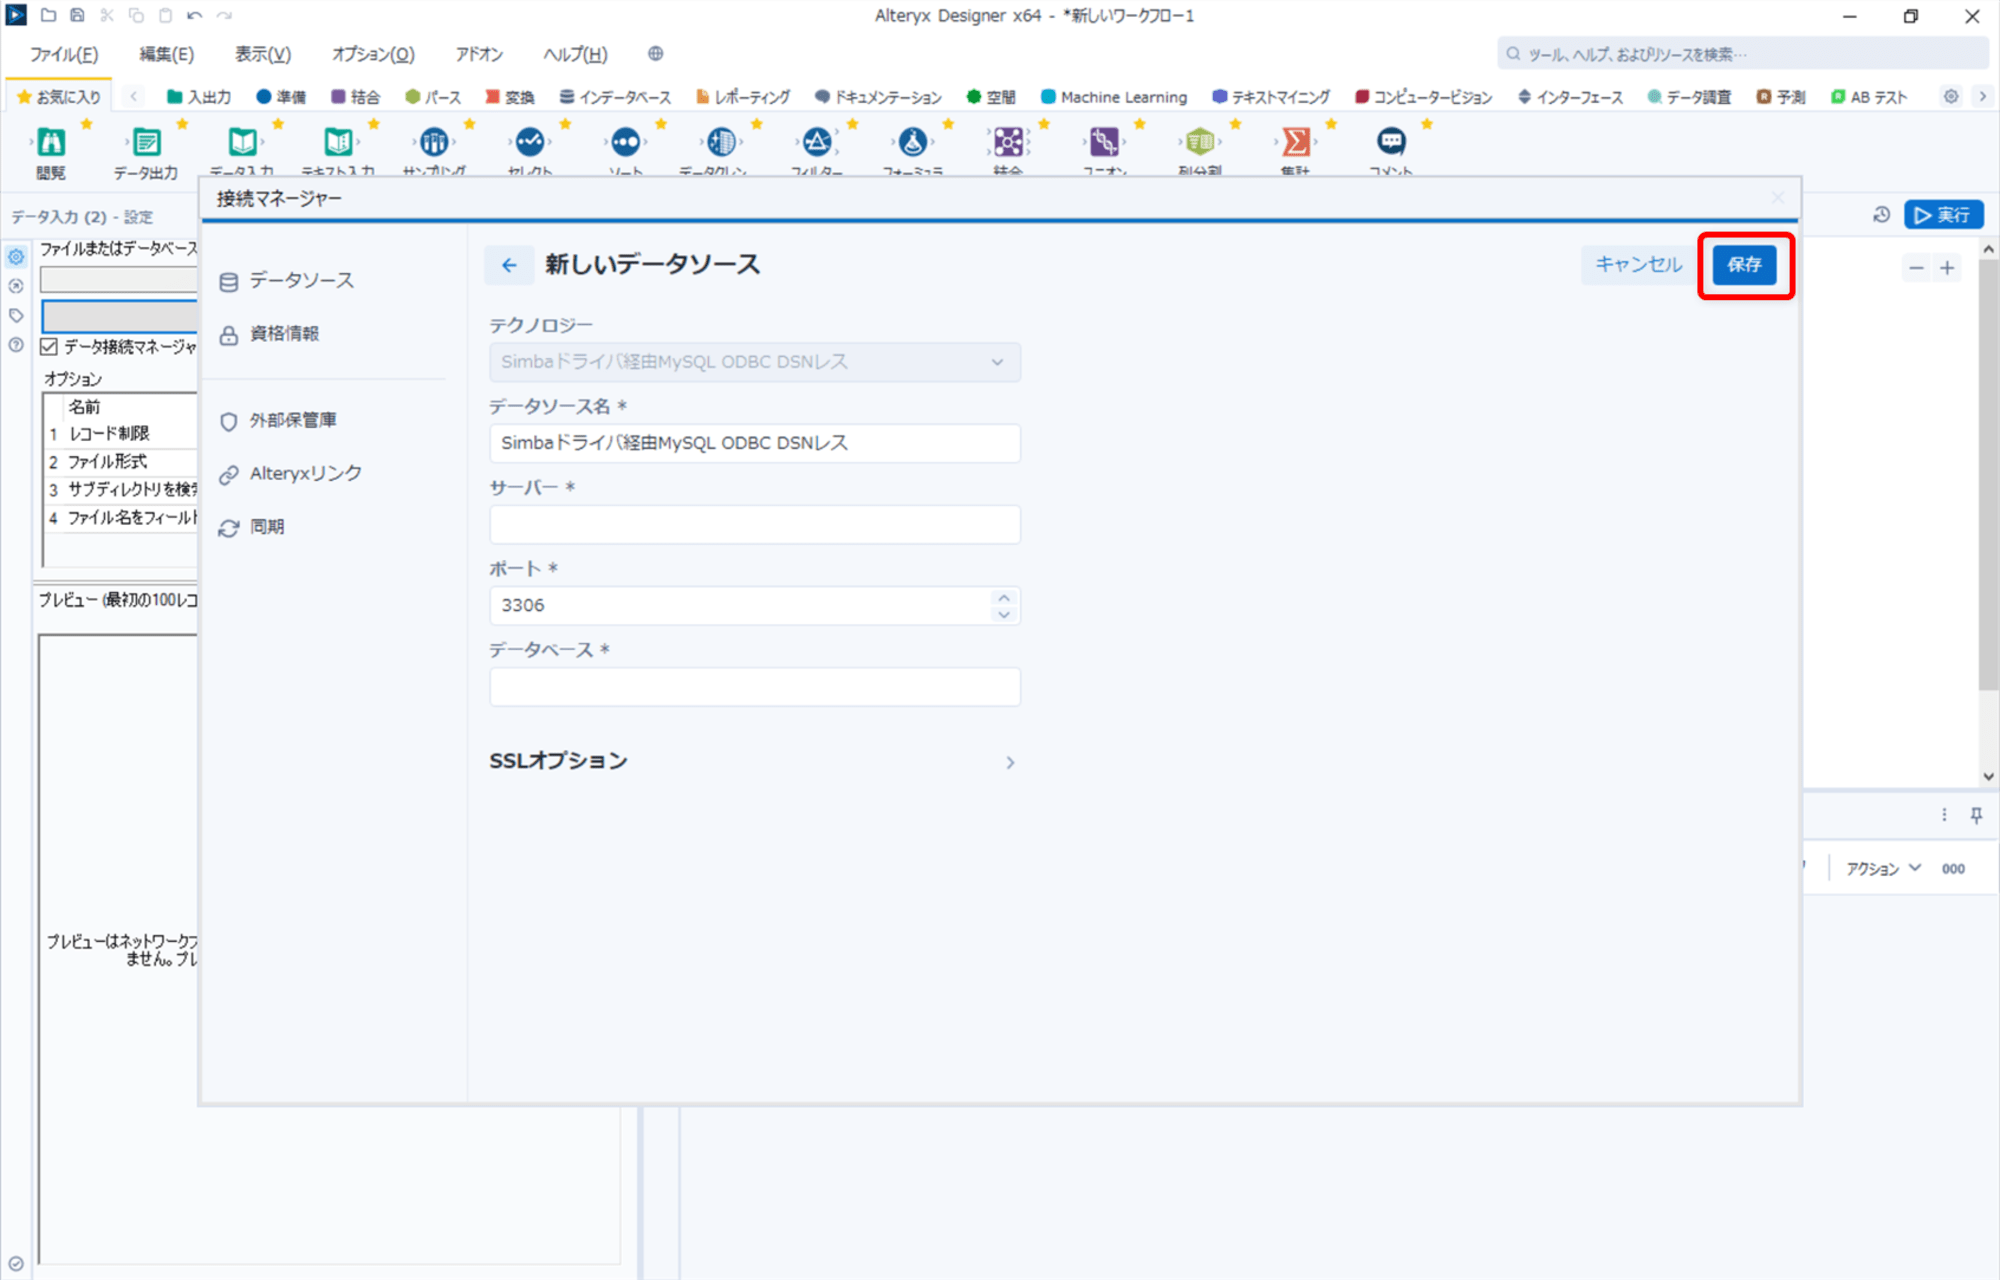Select the Text to Columns (列分割) tool icon
Image resolution: width=2000 pixels, height=1280 pixels.
[1200, 142]
